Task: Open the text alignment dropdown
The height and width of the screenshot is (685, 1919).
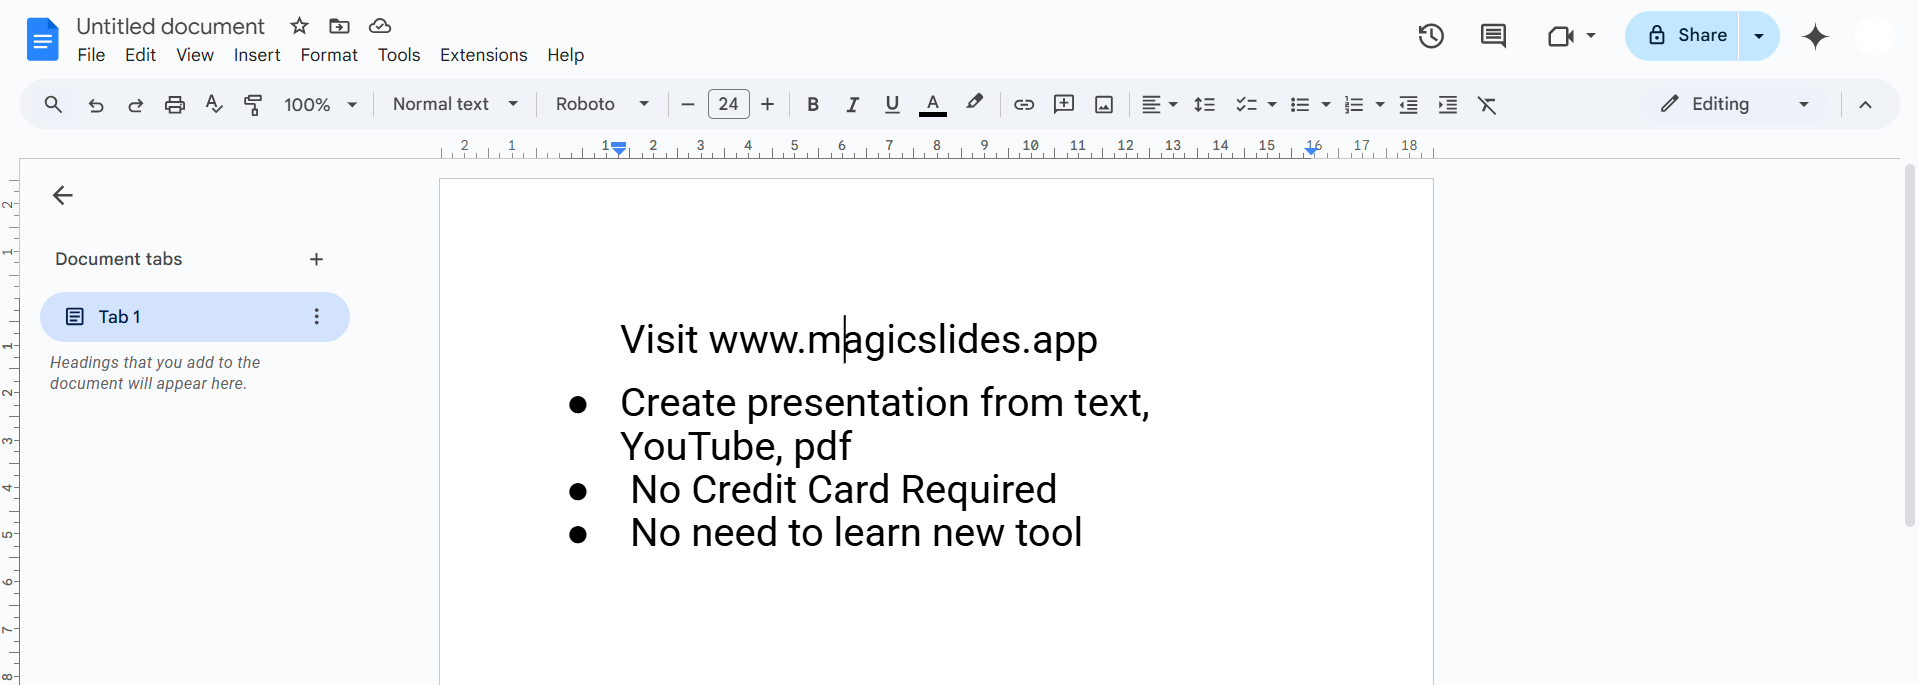Action: pyautogui.click(x=1159, y=104)
